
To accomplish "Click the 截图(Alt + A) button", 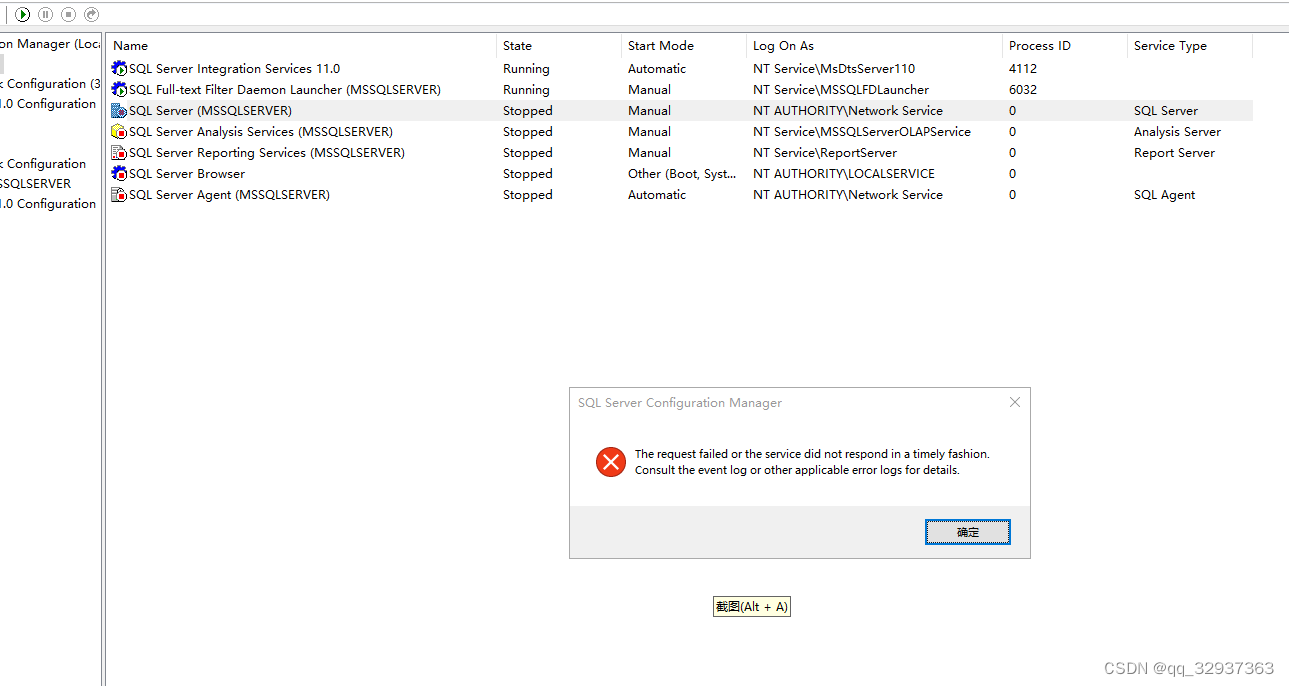I will [x=751, y=606].
